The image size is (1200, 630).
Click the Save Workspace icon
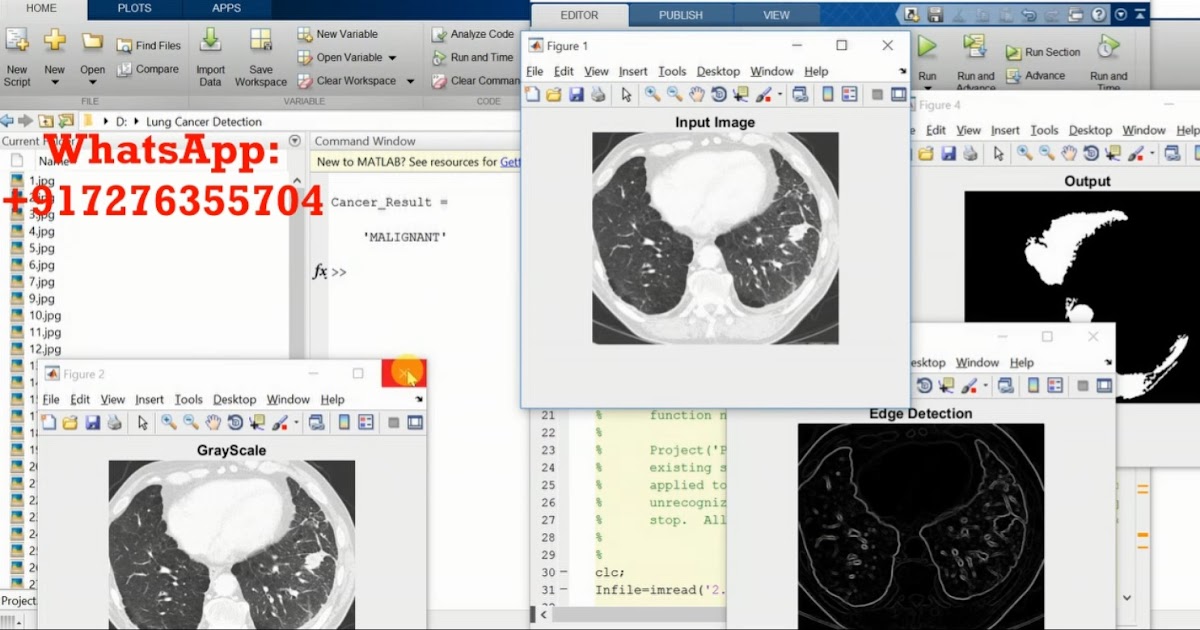pyautogui.click(x=260, y=45)
